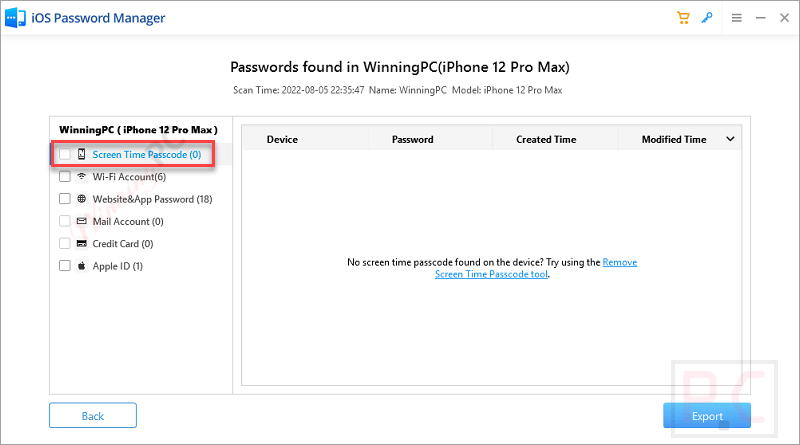Click the Apple ID apple icon
The image size is (800, 445).
point(82,266)
